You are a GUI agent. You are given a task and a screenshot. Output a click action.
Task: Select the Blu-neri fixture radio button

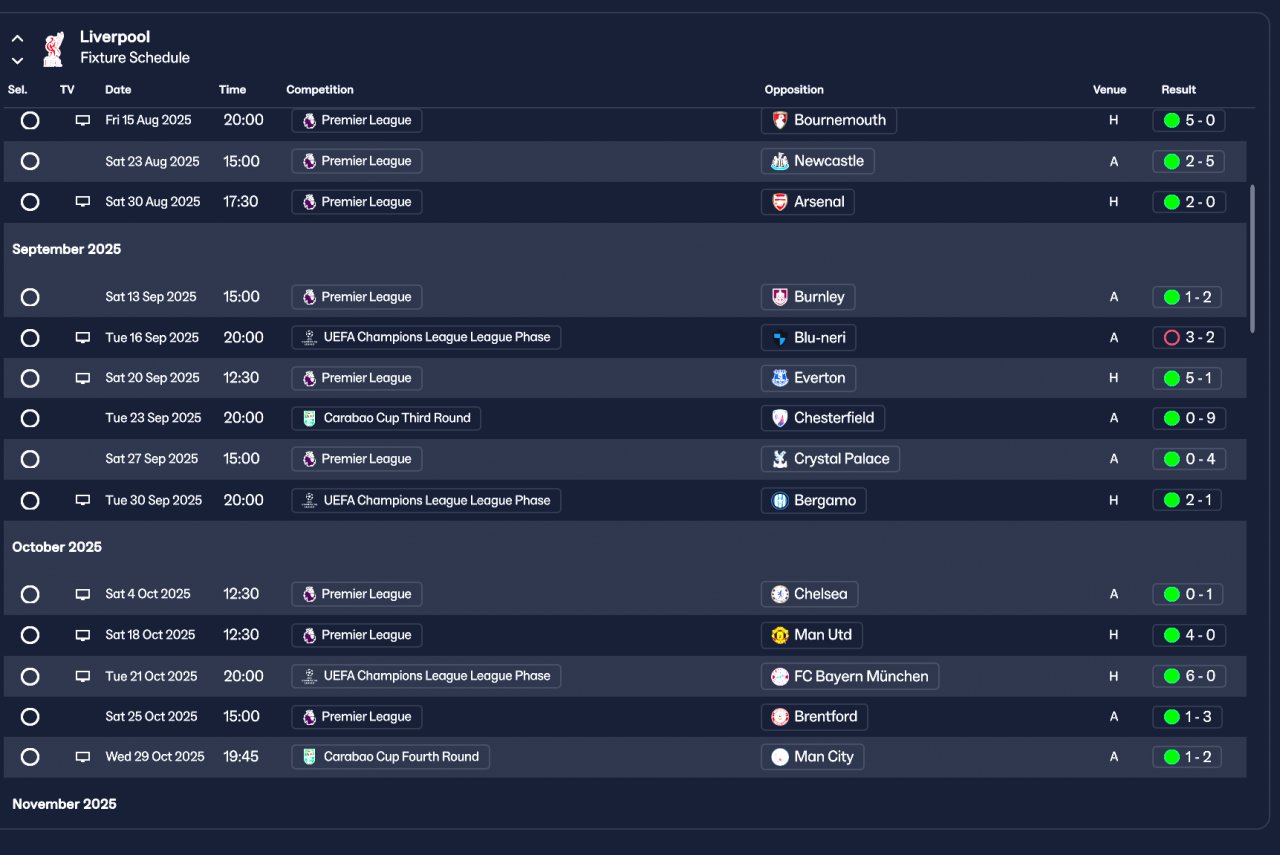tap(30, 338)
